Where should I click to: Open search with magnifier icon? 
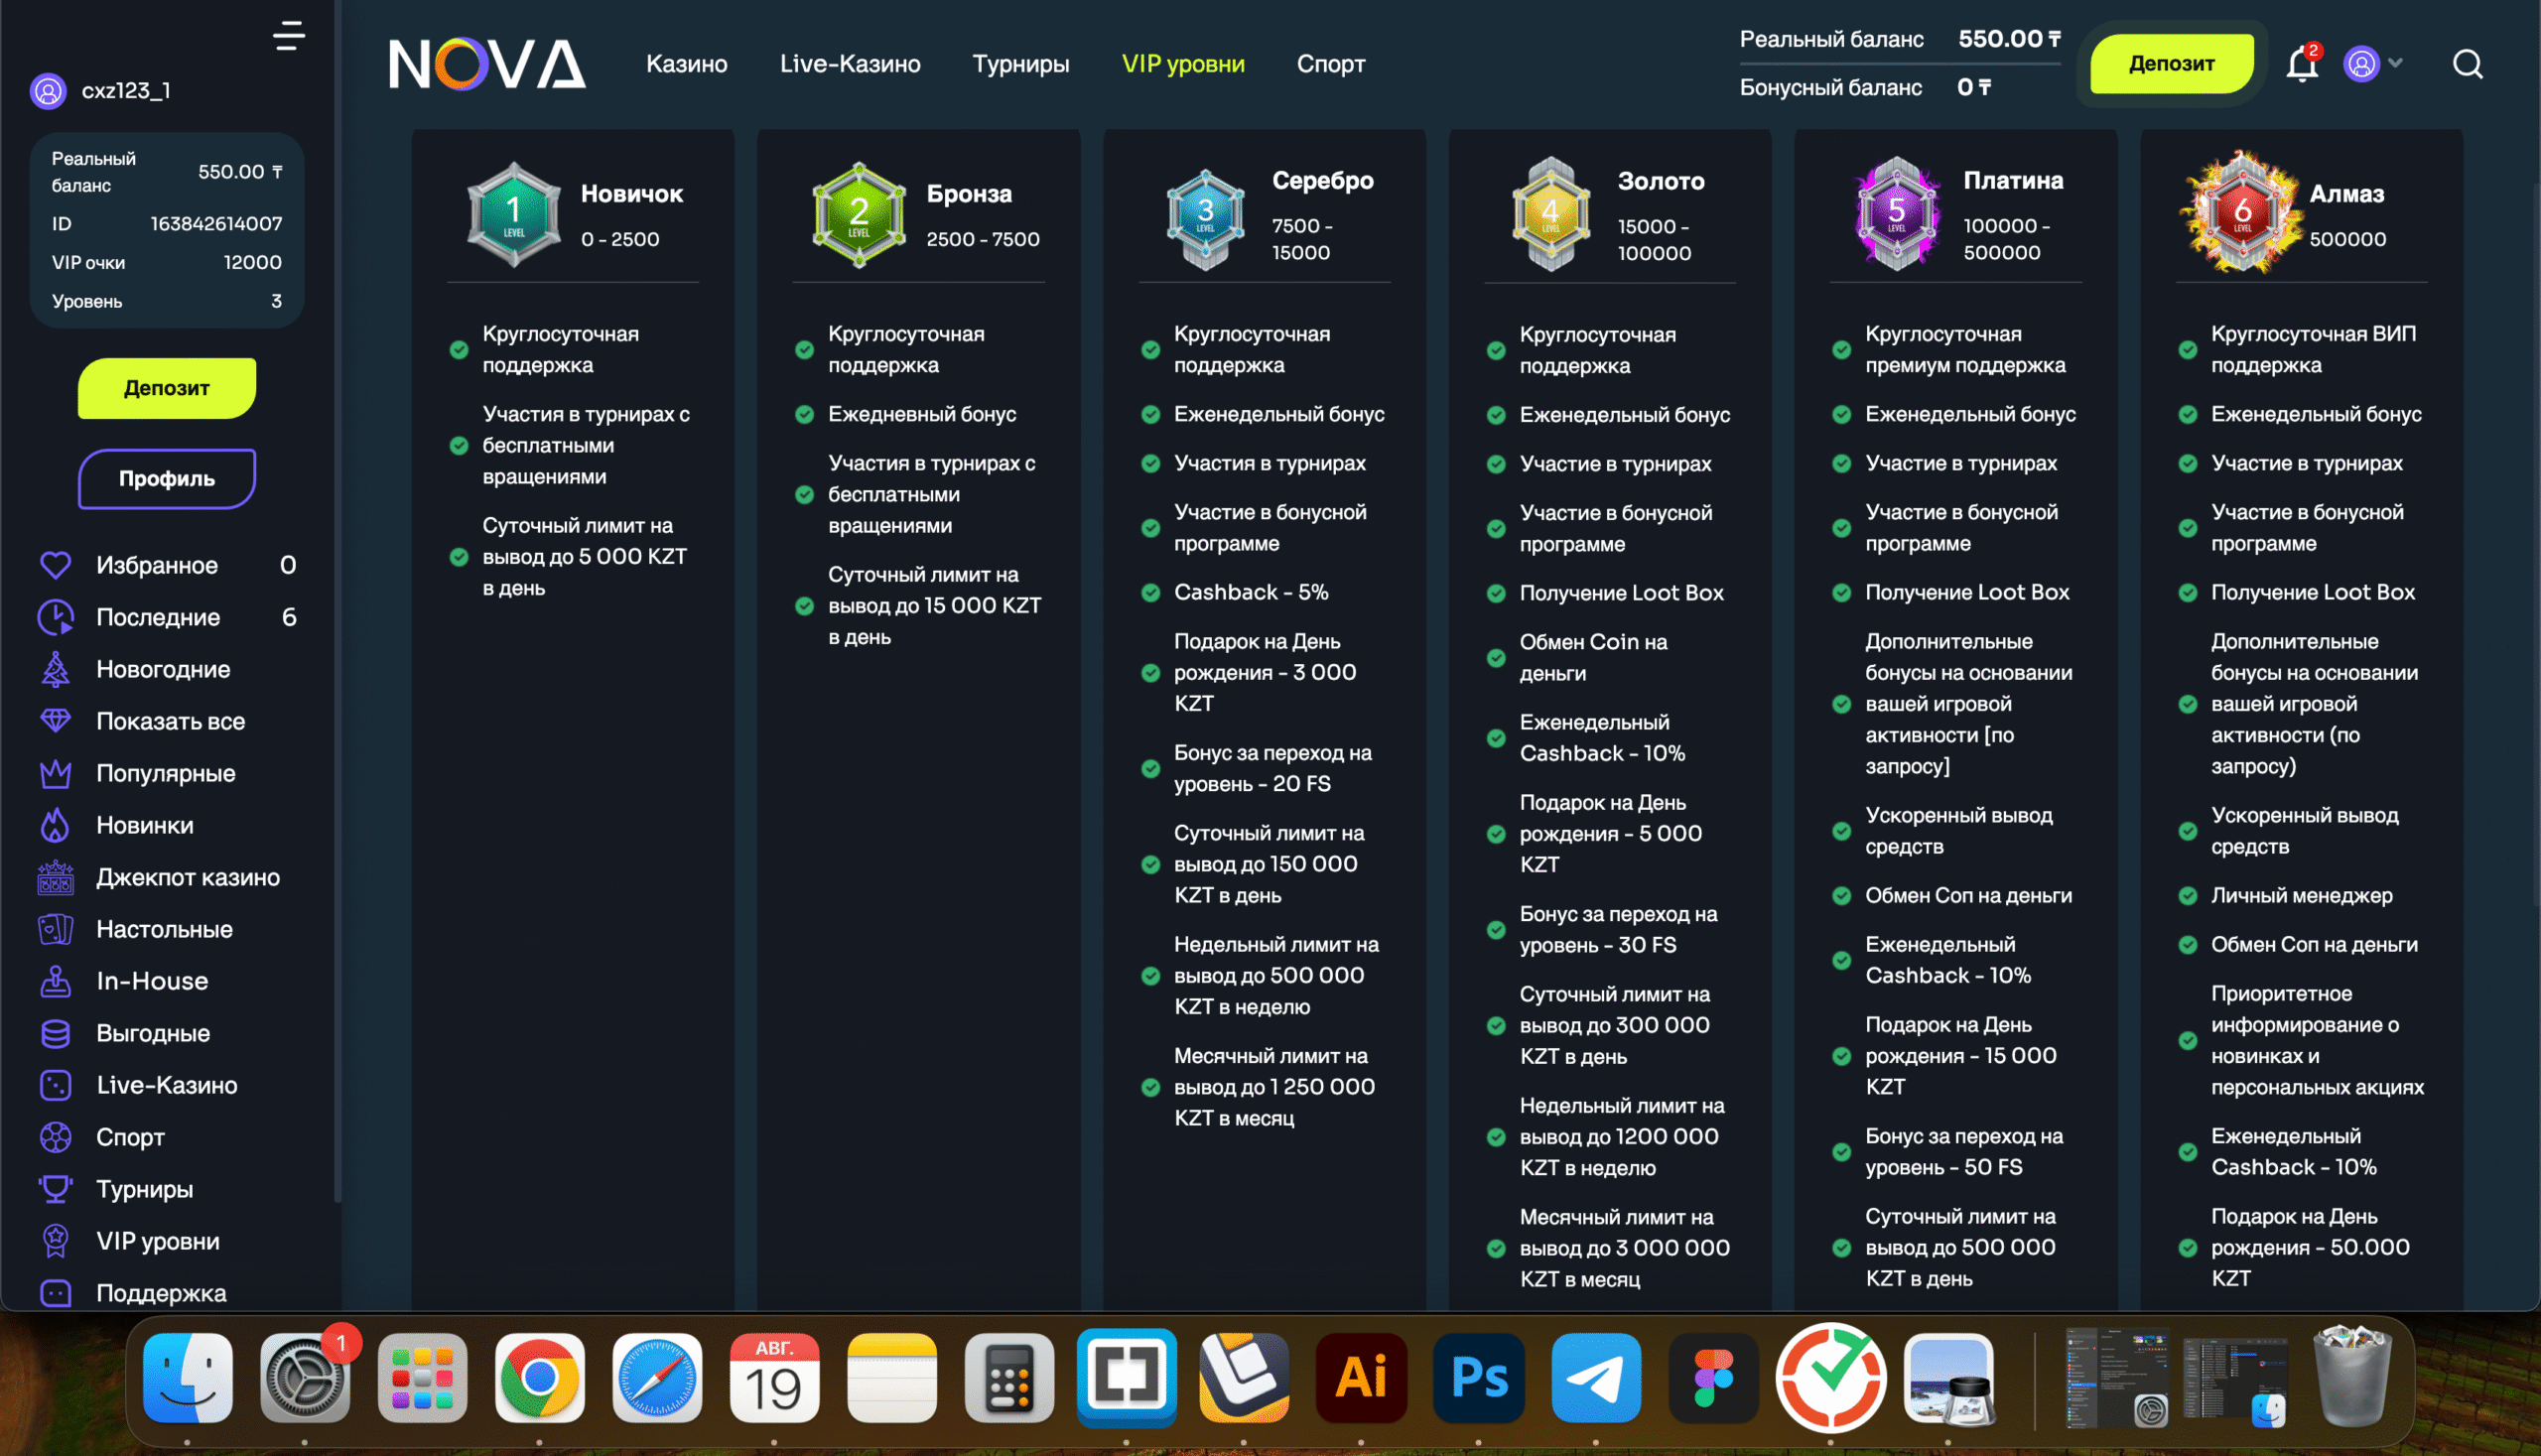pos(2467,64)
